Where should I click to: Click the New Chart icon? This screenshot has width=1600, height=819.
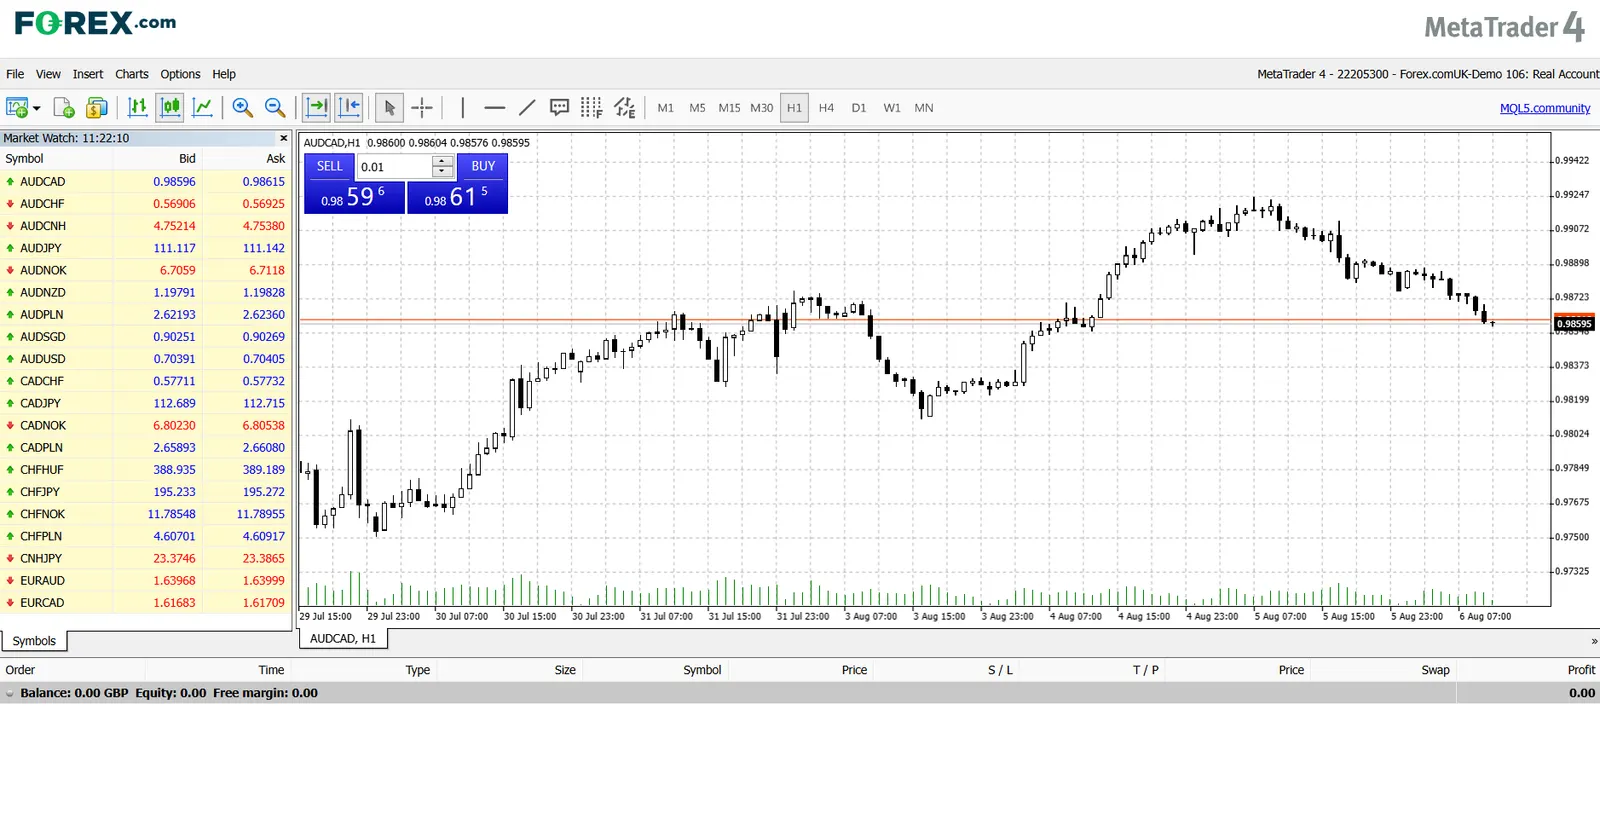(17, 108)
